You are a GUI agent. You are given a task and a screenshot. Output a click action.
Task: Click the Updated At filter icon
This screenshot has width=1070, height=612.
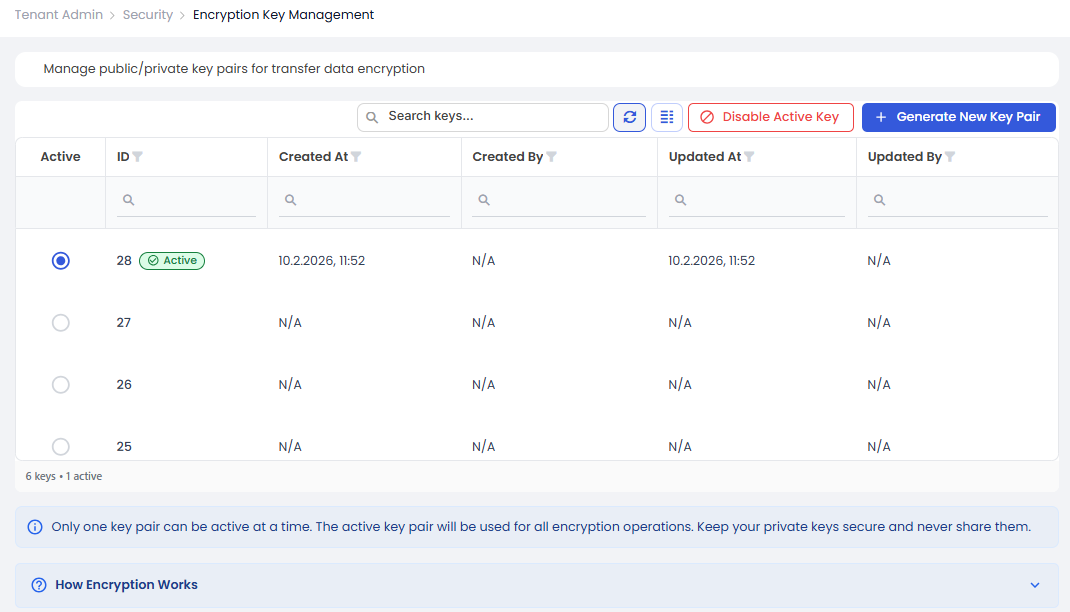749,157
